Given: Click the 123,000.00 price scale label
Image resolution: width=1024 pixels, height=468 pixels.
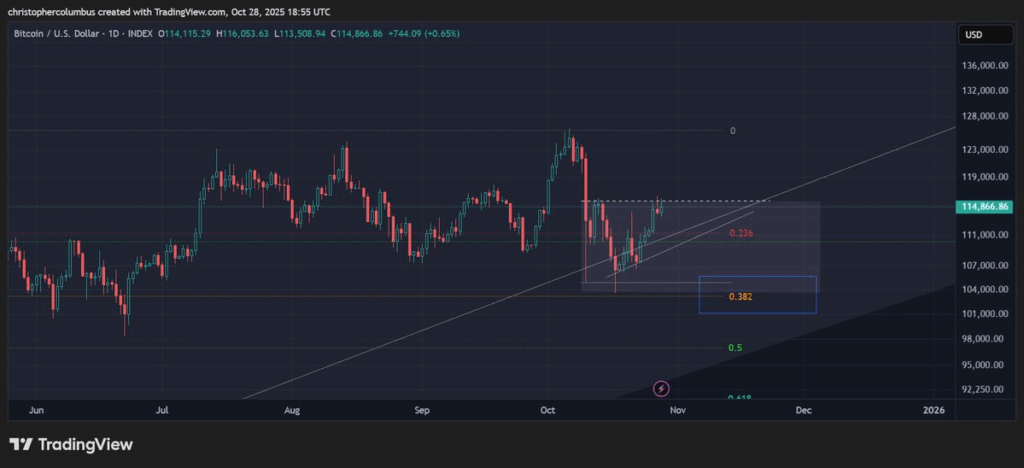Looking at the screenshot, I should coord(984,150).
